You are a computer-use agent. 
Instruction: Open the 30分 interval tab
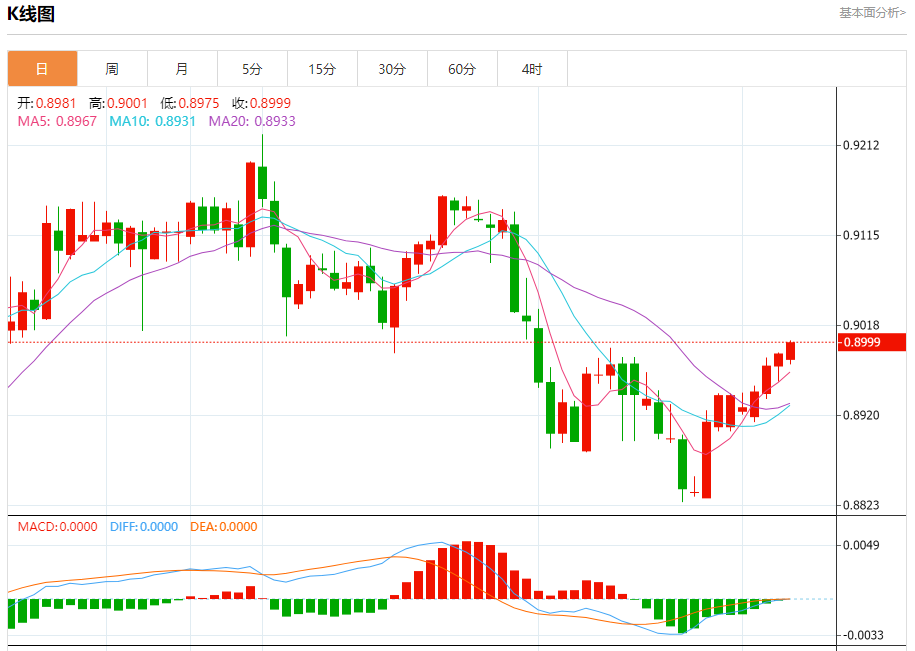point(392,69)
